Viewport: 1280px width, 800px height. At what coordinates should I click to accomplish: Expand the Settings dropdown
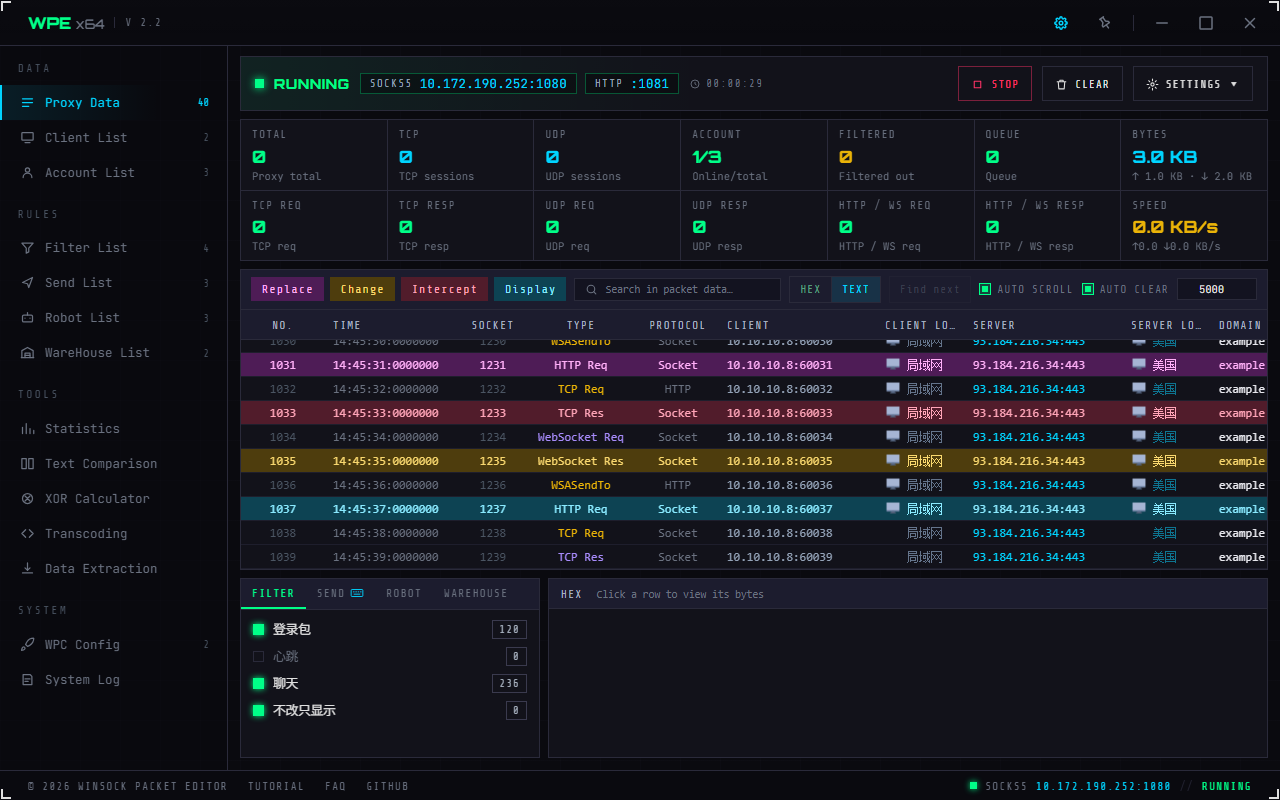tap(1192, 84)
